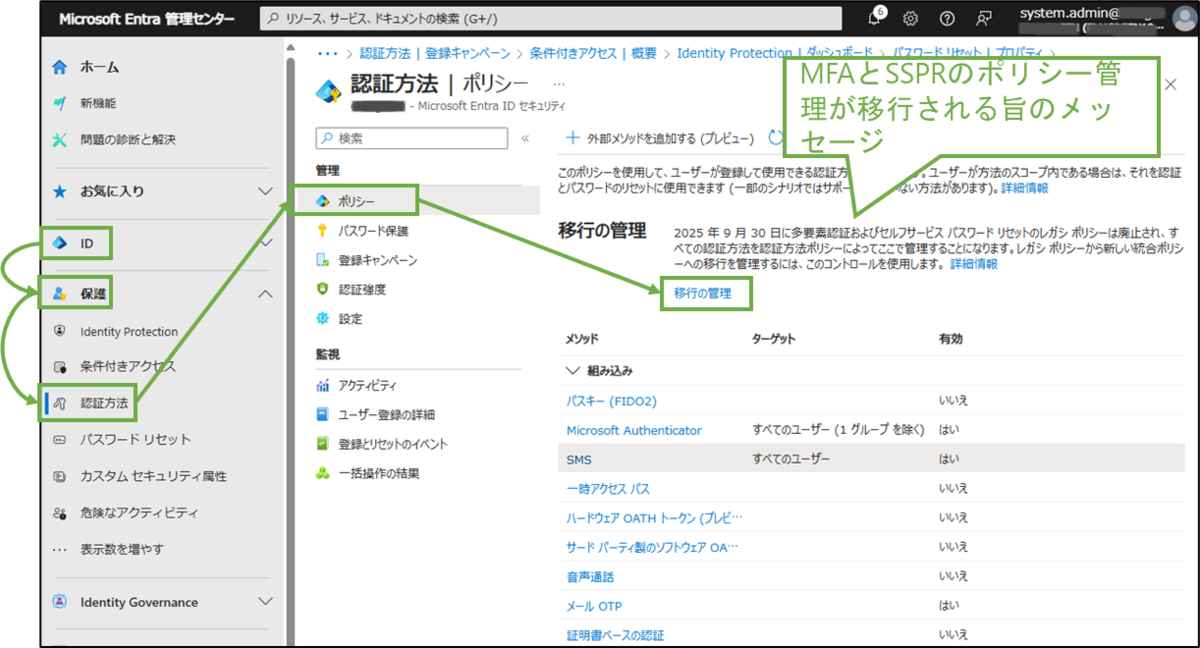Open 詳細情報 link in the migration notice
This screenshot has height=648, width=1200.
point(973,265)
